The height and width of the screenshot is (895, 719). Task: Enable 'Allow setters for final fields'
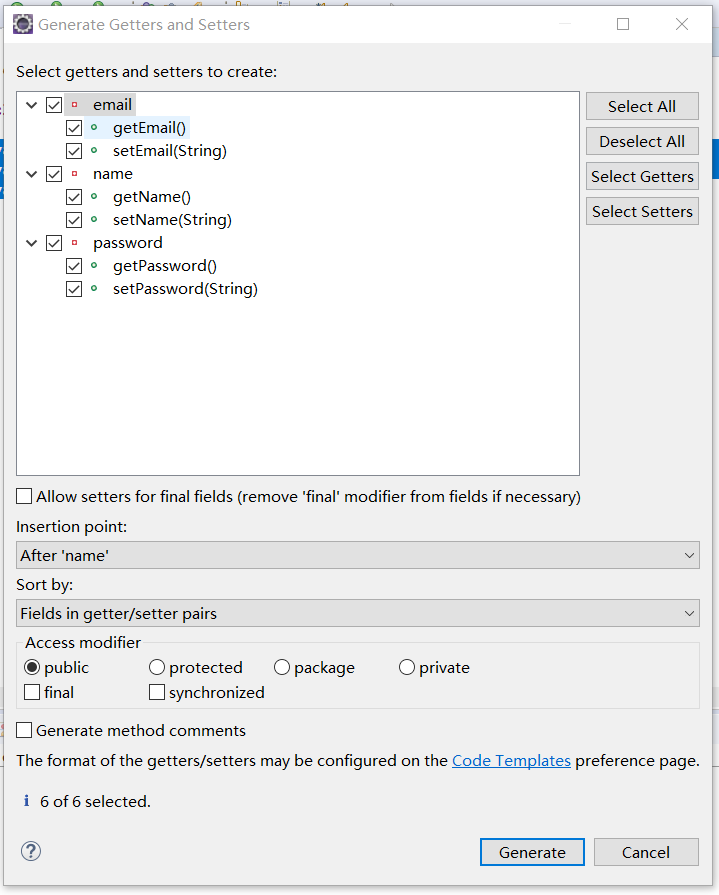tap(22, 496)
